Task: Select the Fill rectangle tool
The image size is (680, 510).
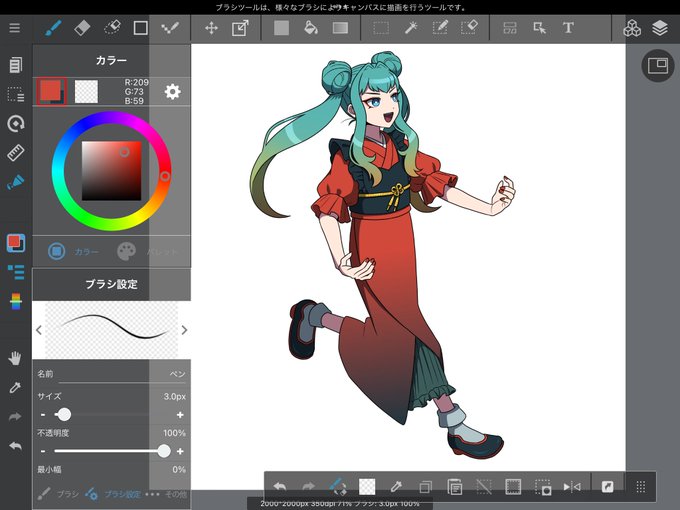Action: [x=281, y=28]
